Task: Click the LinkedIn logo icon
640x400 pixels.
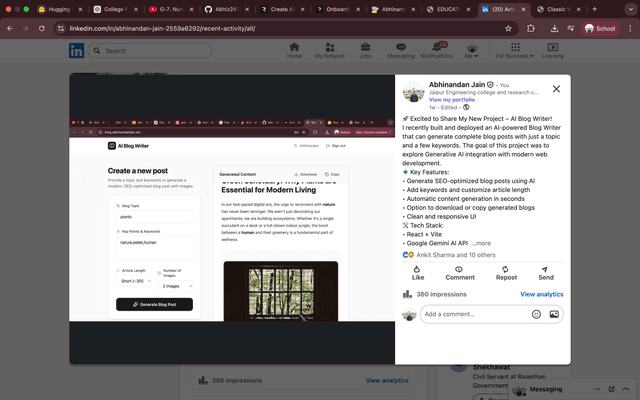Action: (76, 51)
